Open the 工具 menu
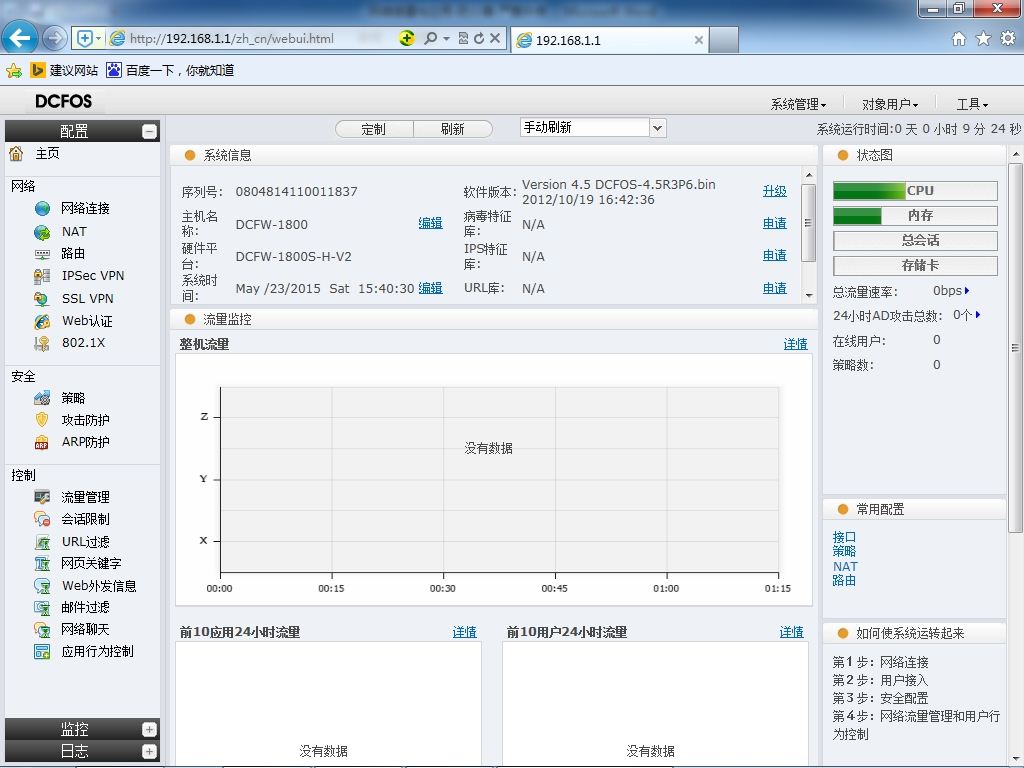 [x=972, y=104]
